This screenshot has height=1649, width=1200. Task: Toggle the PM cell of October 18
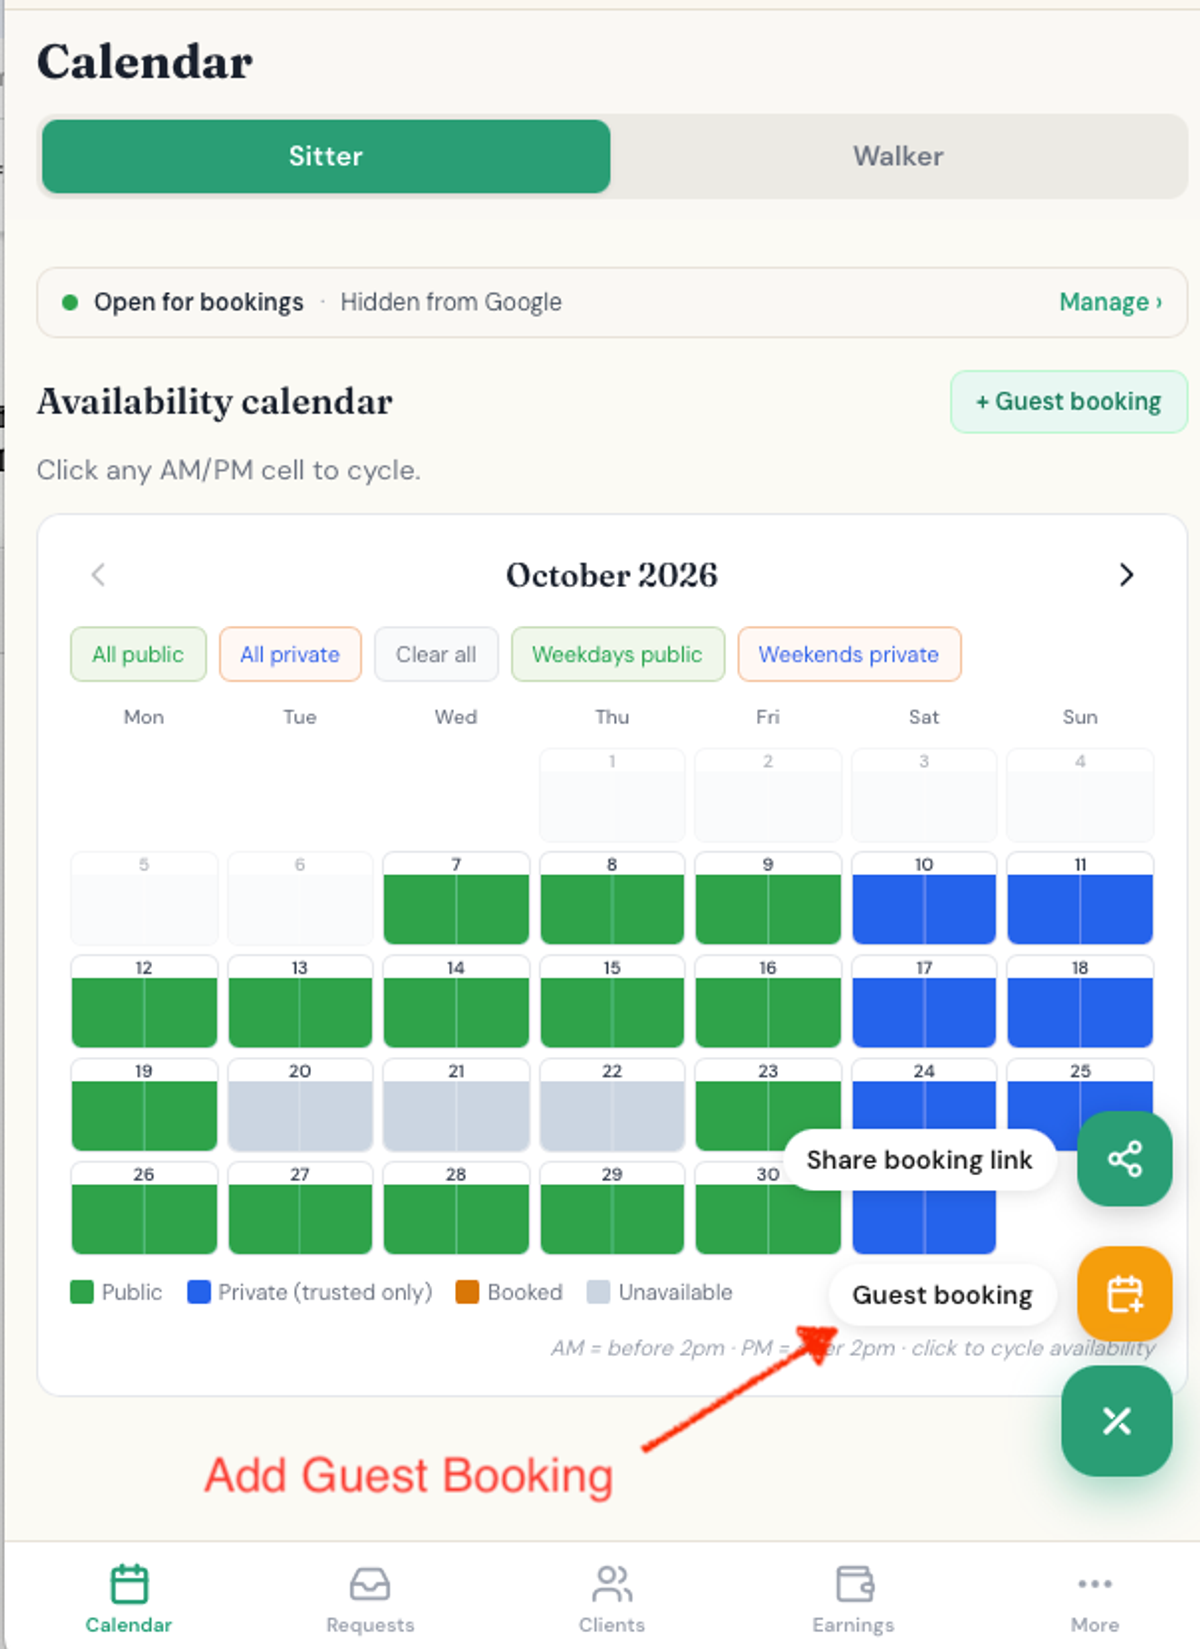pos(1116,1012)
